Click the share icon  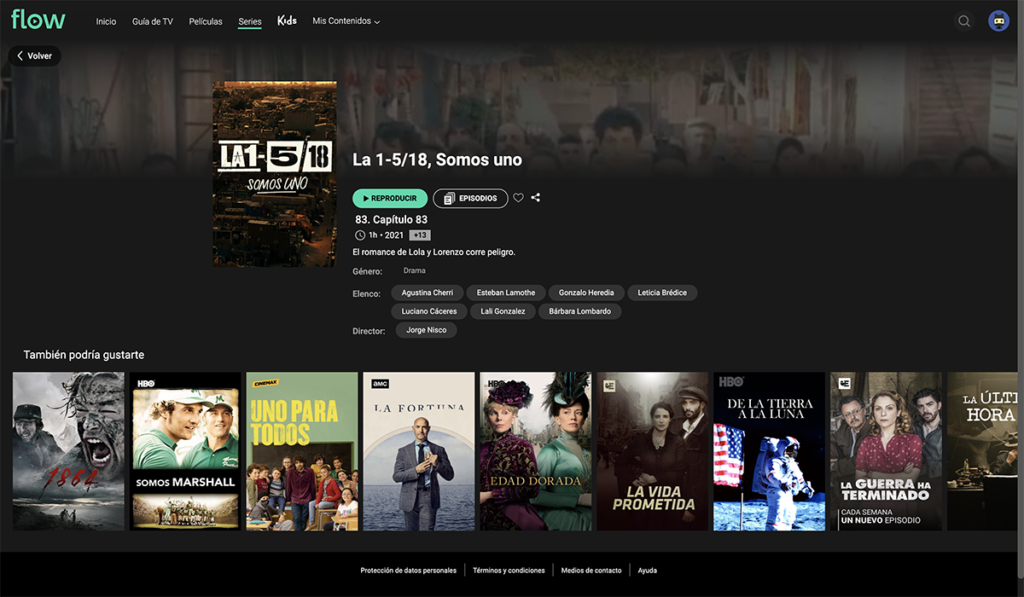[536, 198]
